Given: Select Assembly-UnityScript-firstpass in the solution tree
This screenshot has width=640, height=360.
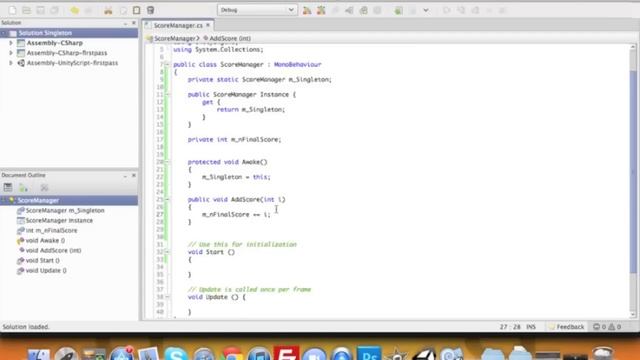Looking at the screenshot, I should point(72,63).
